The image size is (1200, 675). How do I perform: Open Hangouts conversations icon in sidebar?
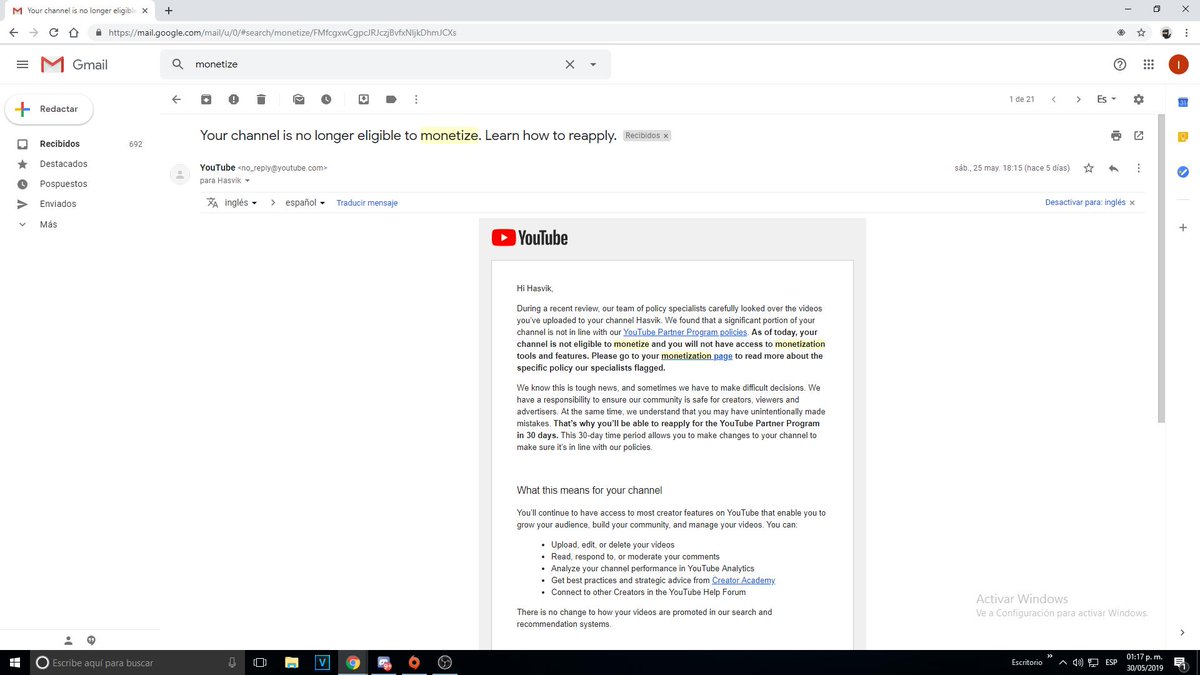(91, 640)
